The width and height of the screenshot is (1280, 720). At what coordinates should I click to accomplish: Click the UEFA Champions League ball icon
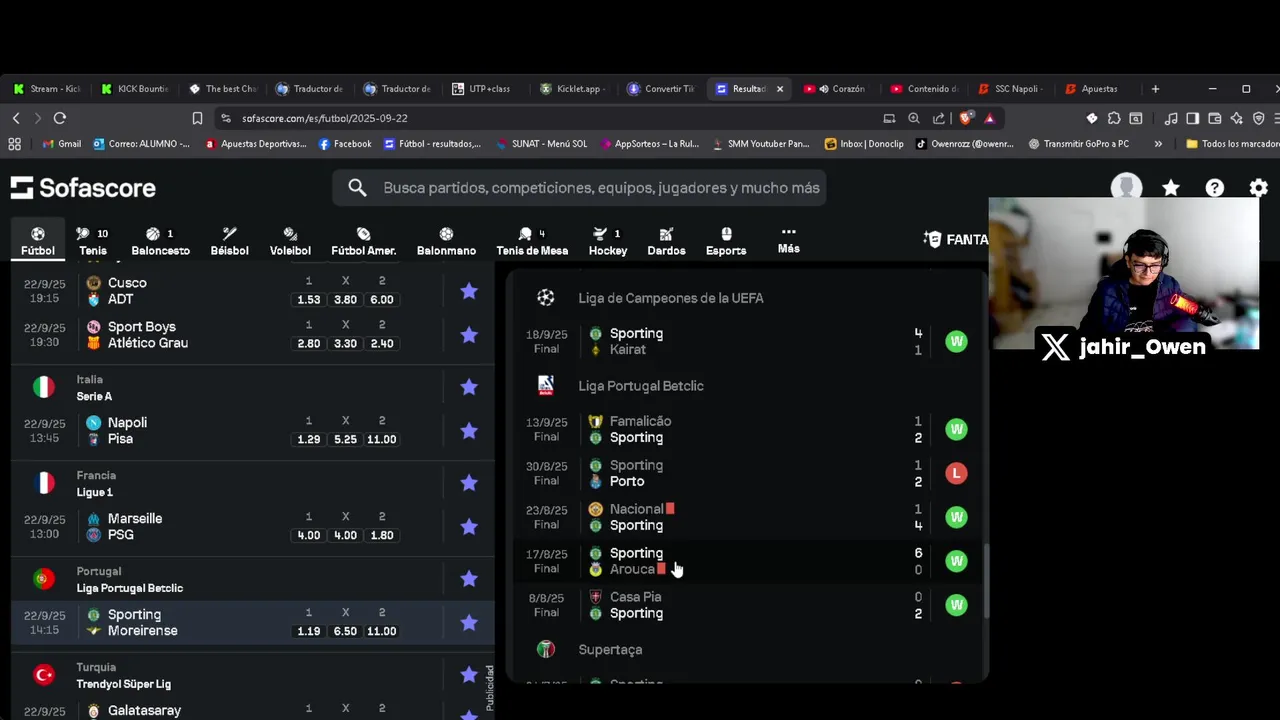point(545,297)
